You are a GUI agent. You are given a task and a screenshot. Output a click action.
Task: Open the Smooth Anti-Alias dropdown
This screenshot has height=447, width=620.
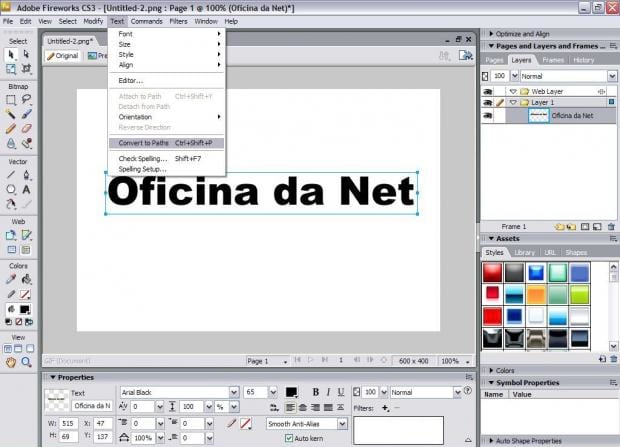coord(342,424)
